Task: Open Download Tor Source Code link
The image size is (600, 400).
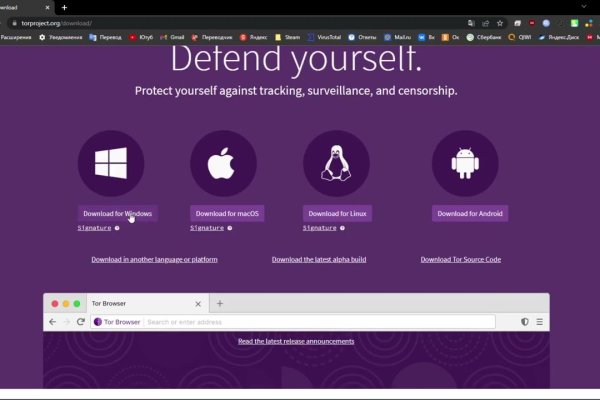Action: click(460, 259)
